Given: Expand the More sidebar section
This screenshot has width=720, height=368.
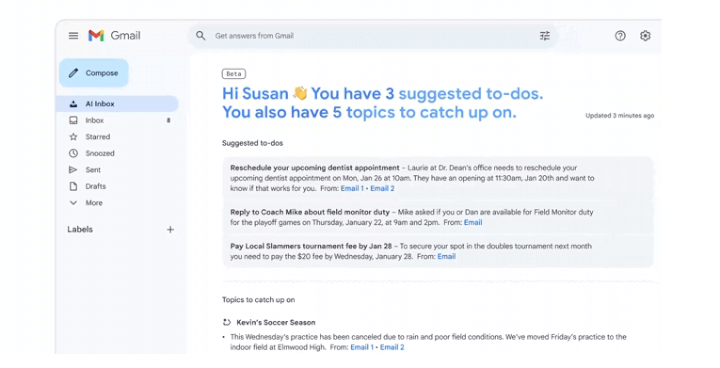Looking at the screenshot, I should click(x=117, y=203).
